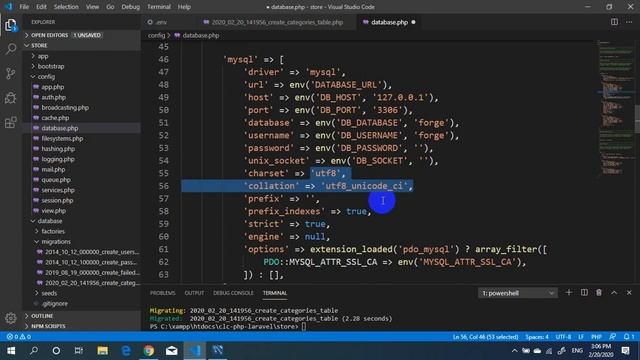
Task: Split the terminal panel
Action: [584, 293]
